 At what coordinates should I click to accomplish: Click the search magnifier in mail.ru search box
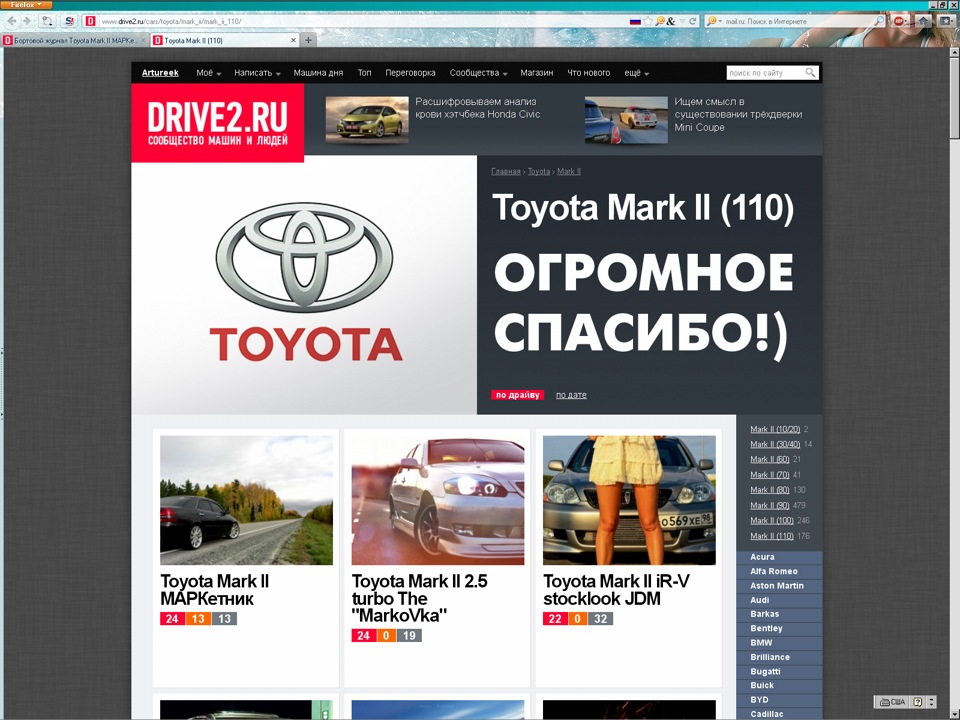coord(879,21)
